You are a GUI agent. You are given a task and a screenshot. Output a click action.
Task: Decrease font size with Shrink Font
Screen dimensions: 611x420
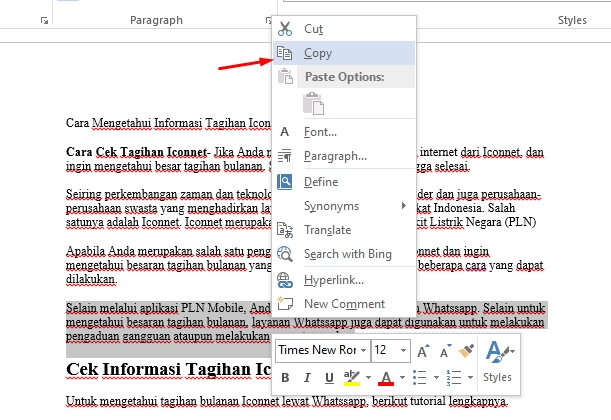445,351
